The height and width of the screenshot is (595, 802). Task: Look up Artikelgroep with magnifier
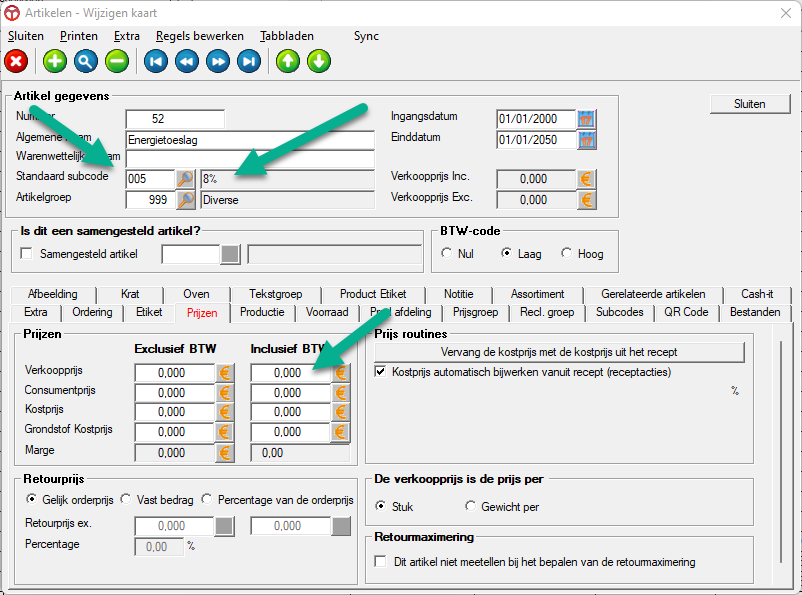pyautogui.click(x=185, y=200)
